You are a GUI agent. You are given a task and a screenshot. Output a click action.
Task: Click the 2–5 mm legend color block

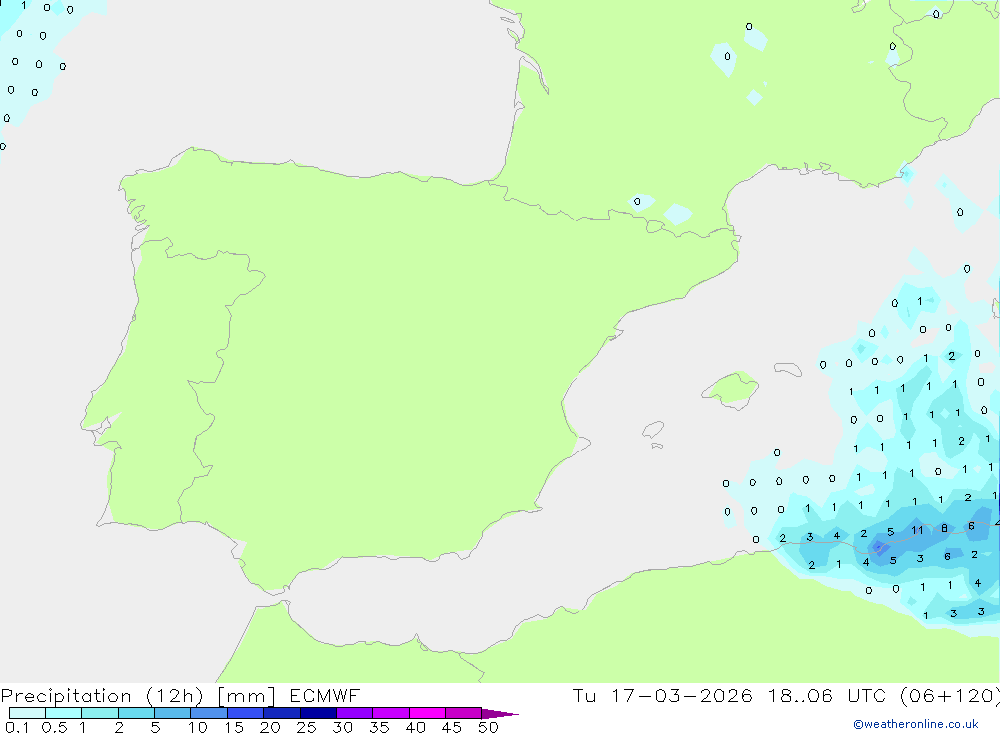[136, 713]
